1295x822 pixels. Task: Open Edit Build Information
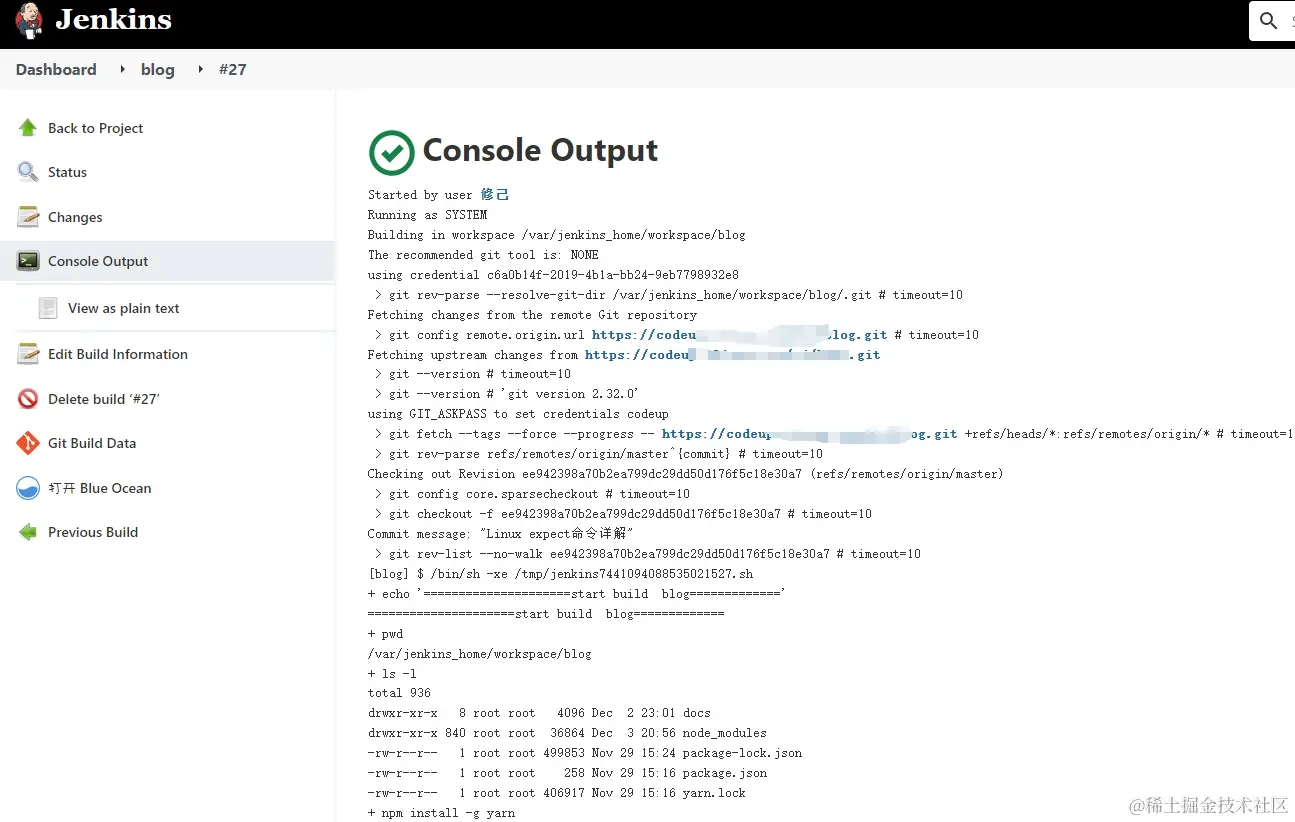(118, 354)
